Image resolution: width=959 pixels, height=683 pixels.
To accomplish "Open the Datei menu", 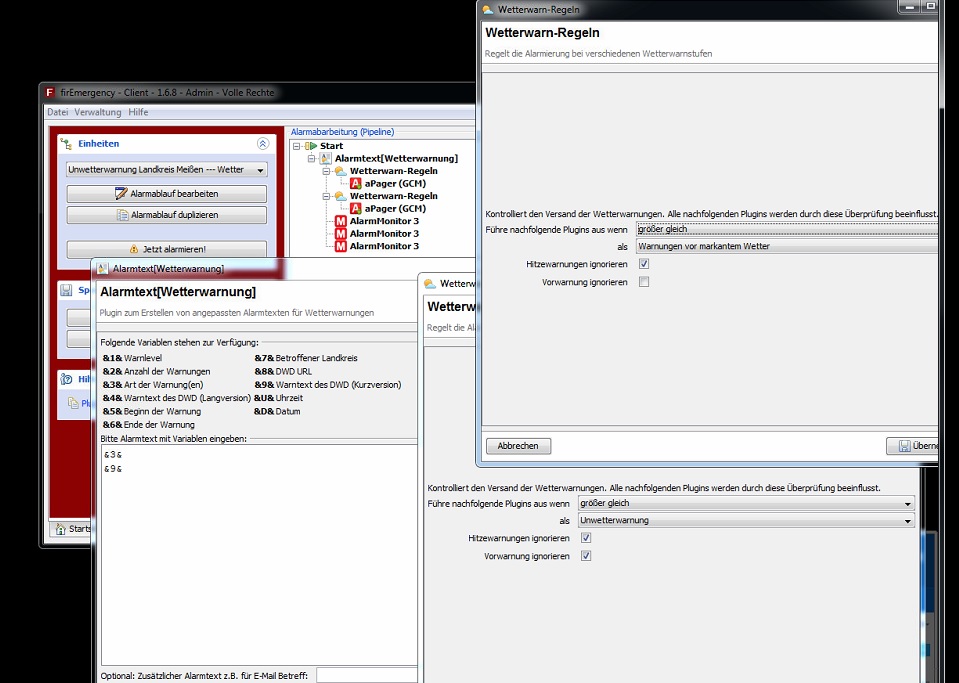I will [57, 112].
